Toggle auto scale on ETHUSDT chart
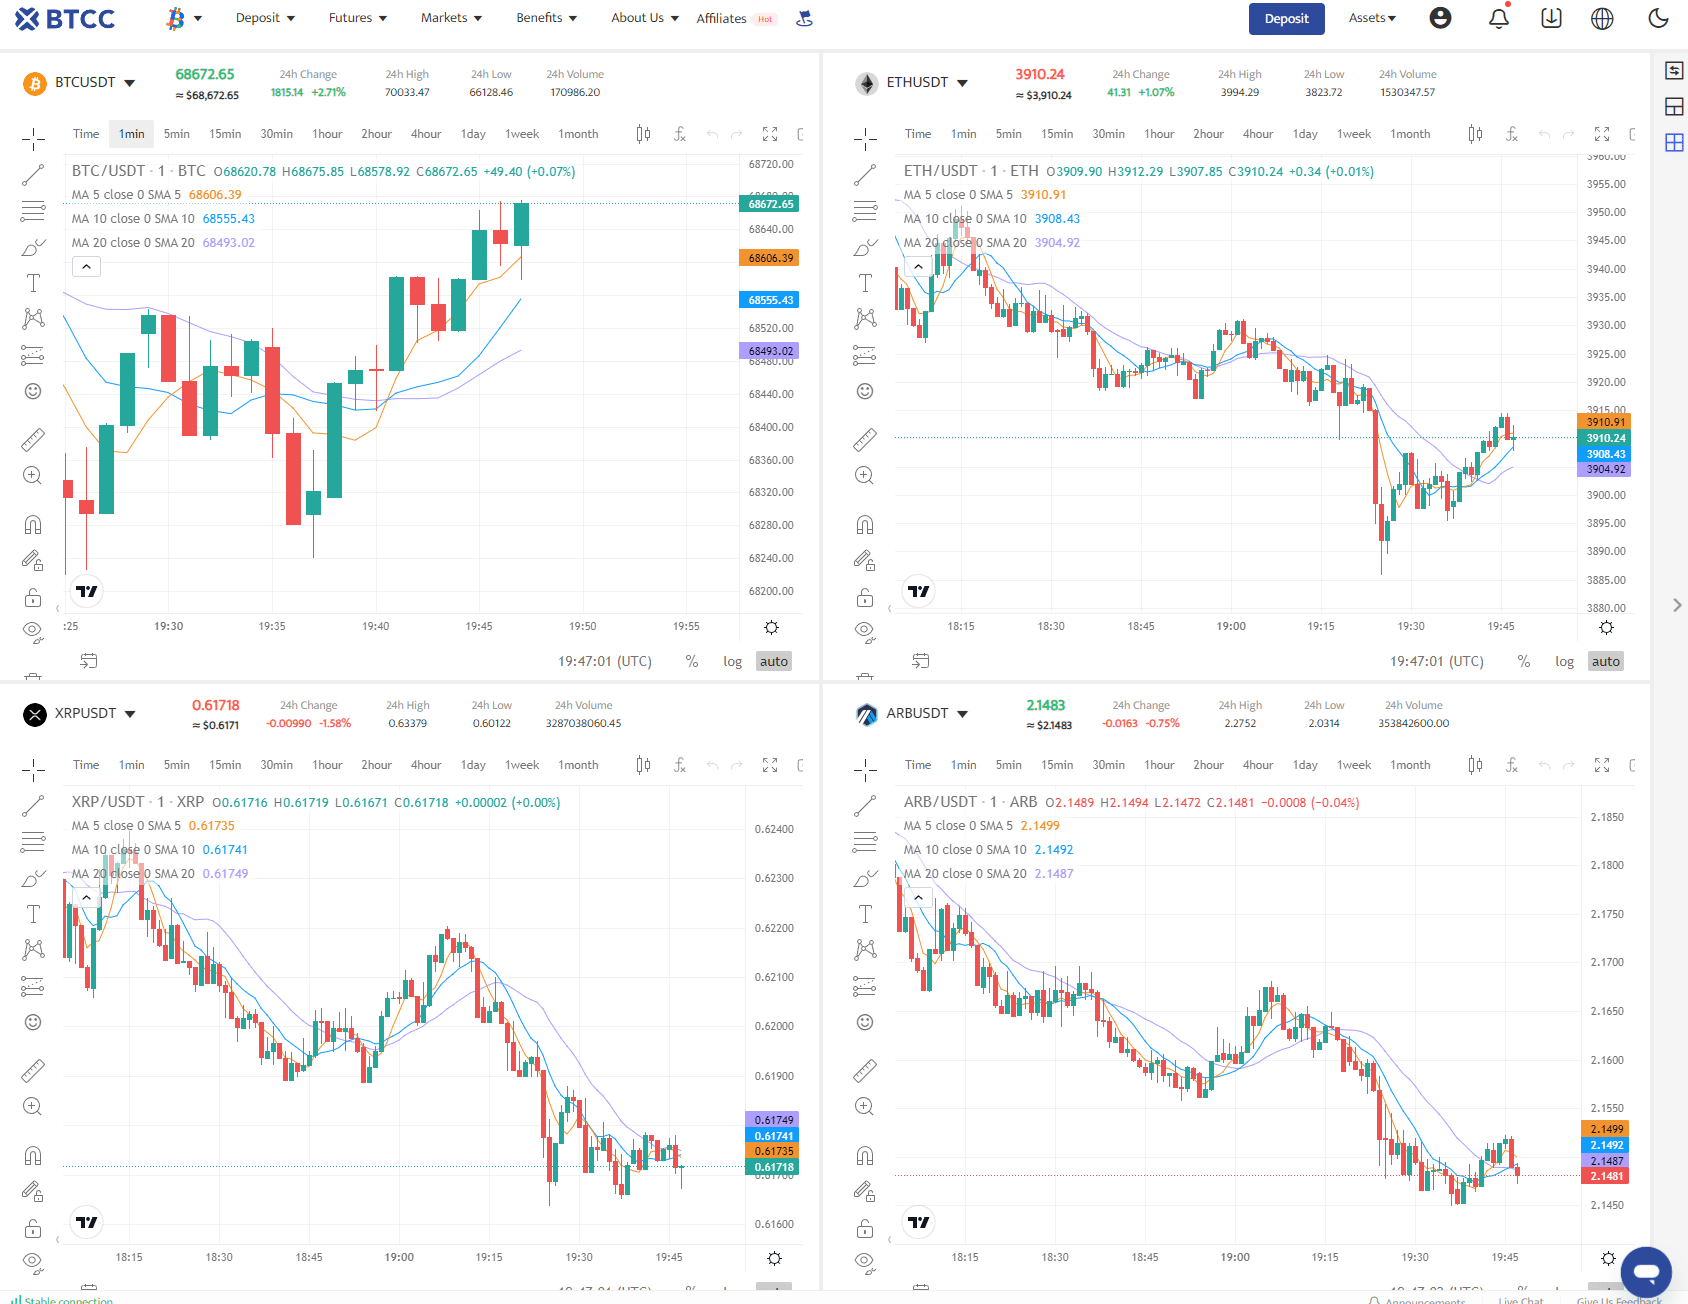 coord(1605,661)
